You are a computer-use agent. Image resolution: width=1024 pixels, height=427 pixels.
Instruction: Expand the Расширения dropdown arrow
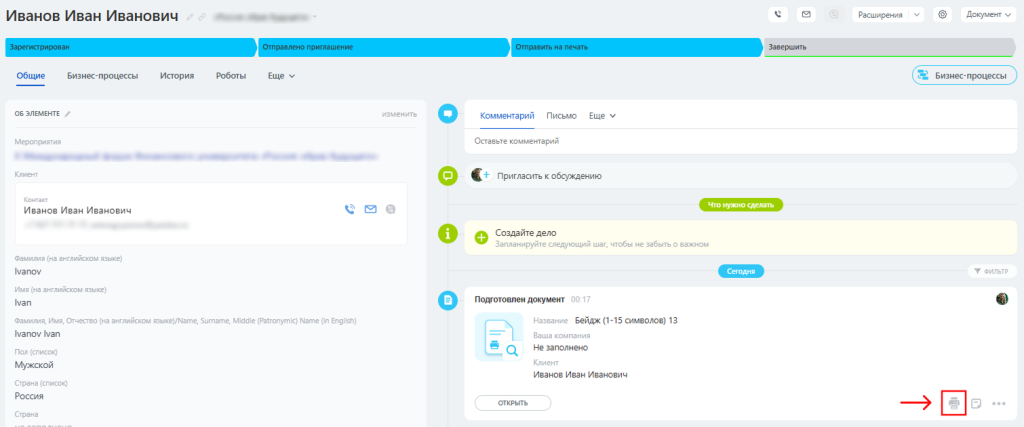pos(917,14)
